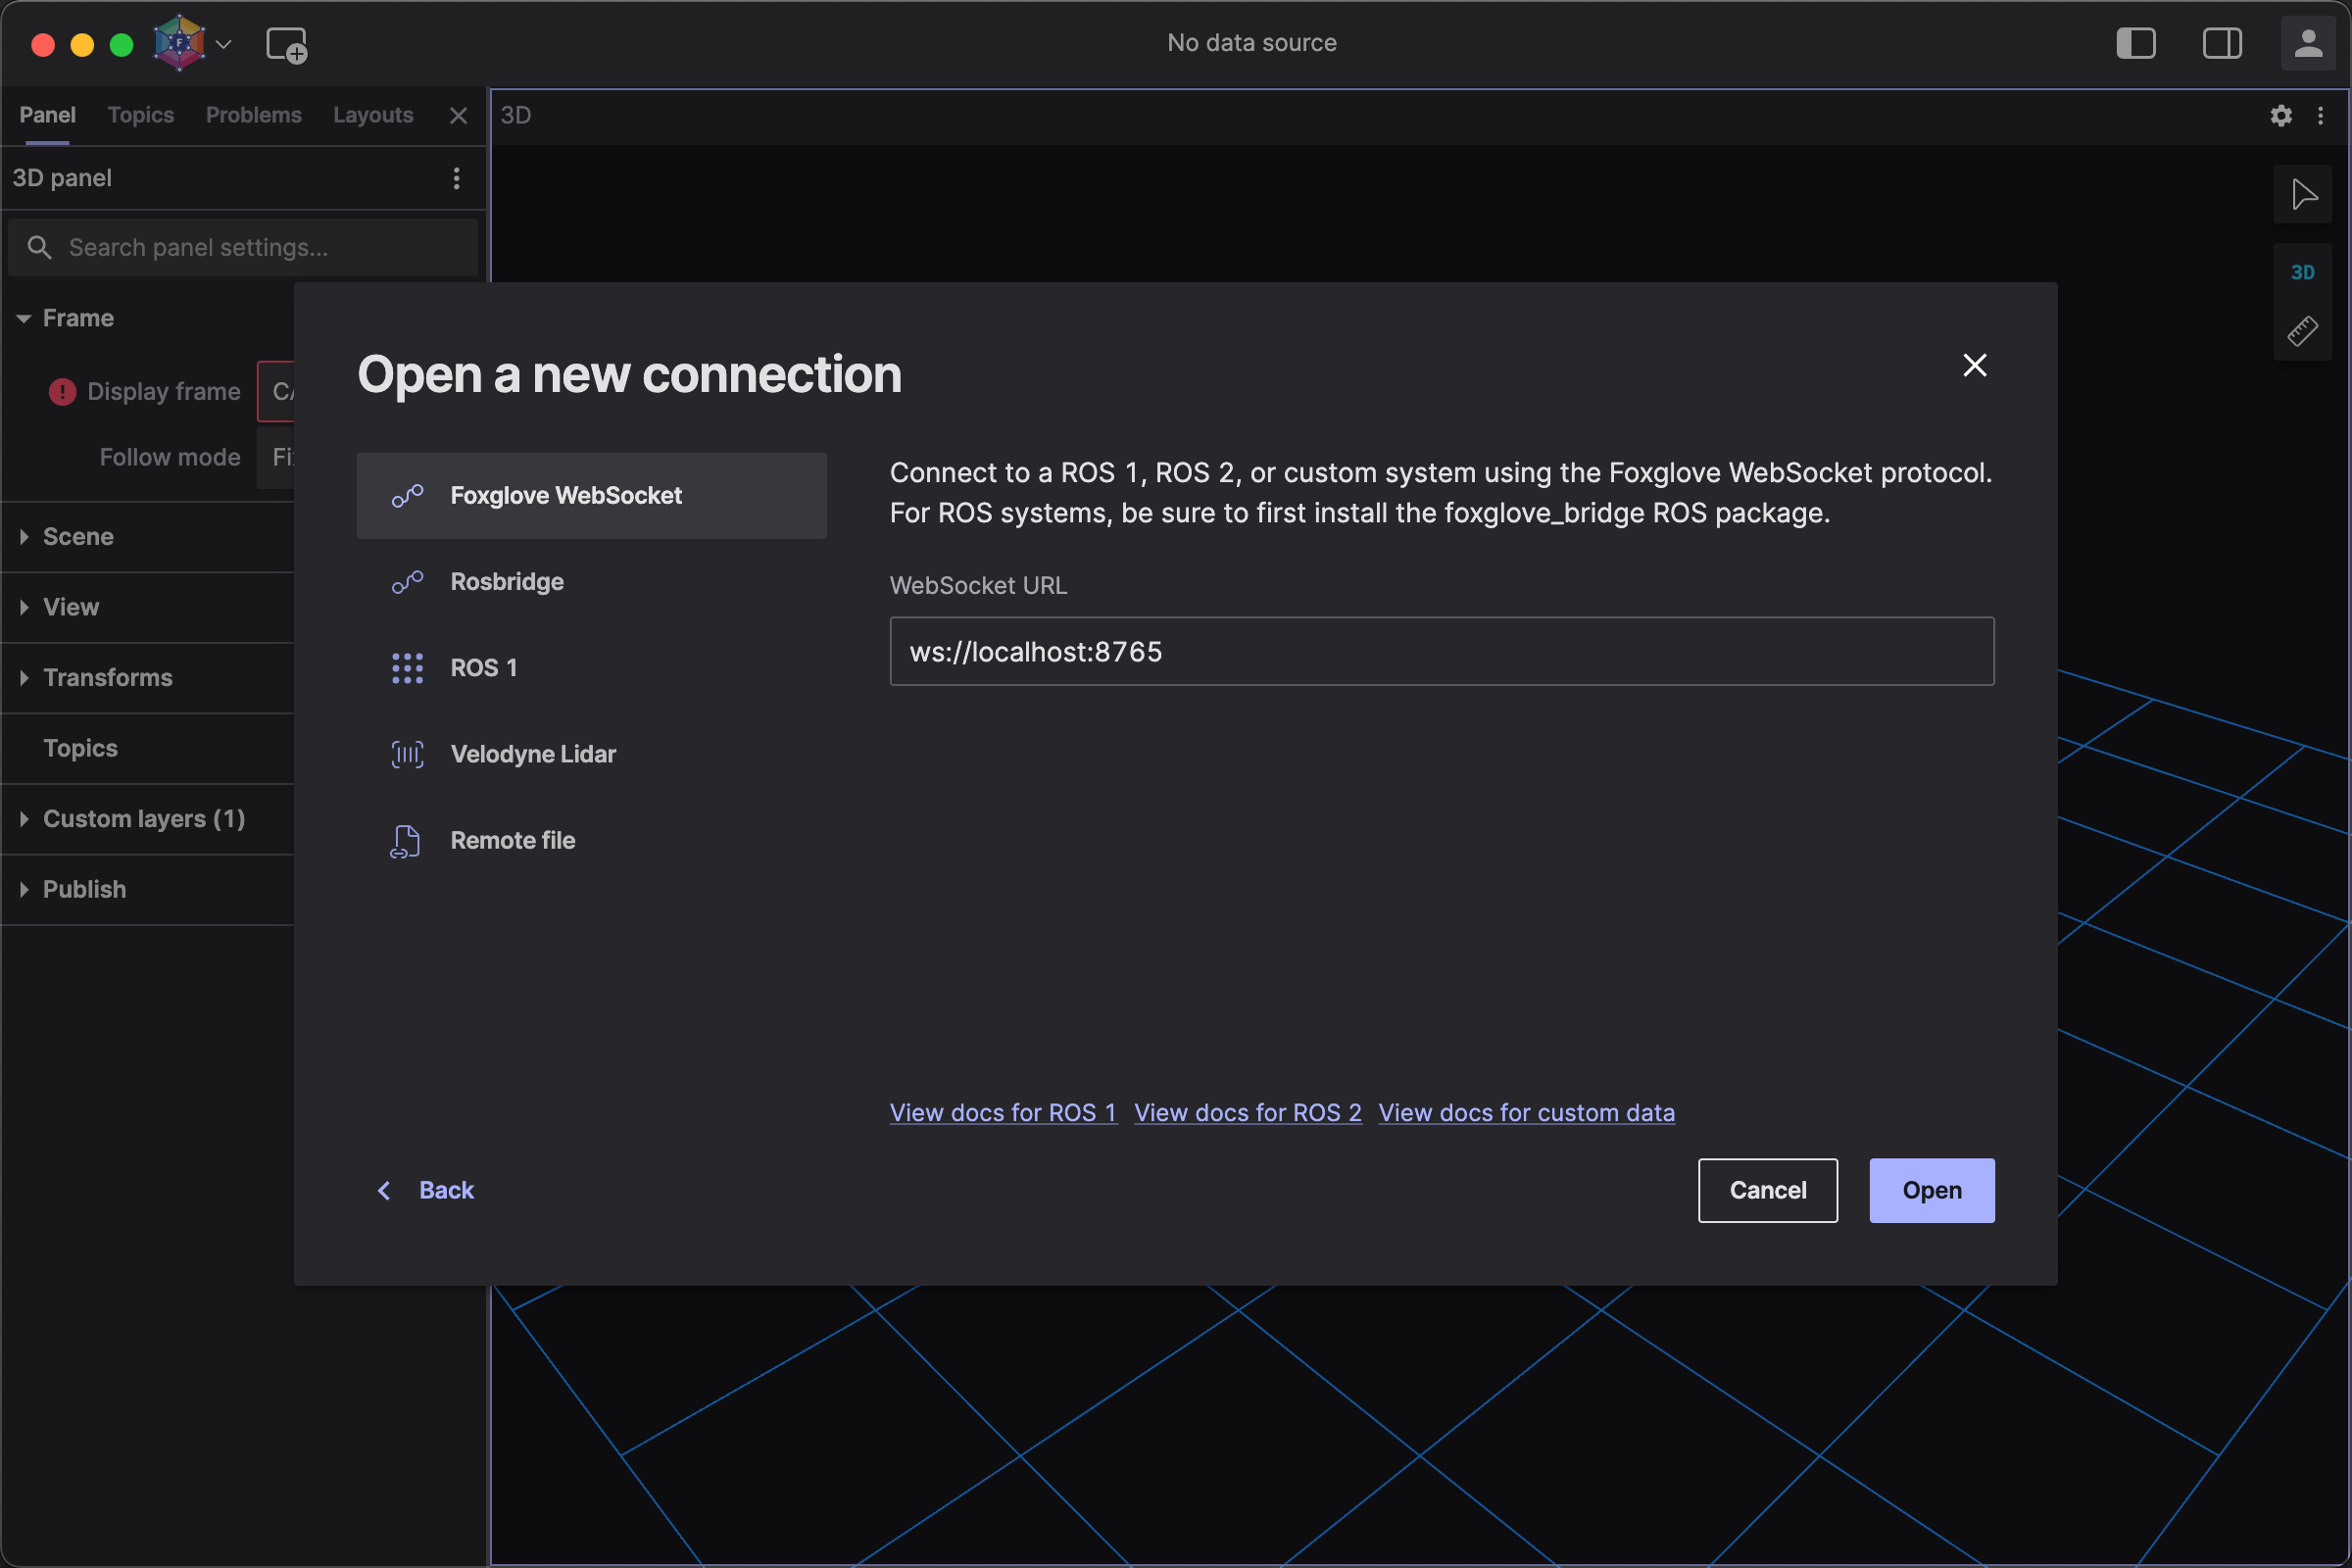Click the Velodyne Lidar icon
The width and height of the screenshot is (2352, 1568).
[407, 754]
